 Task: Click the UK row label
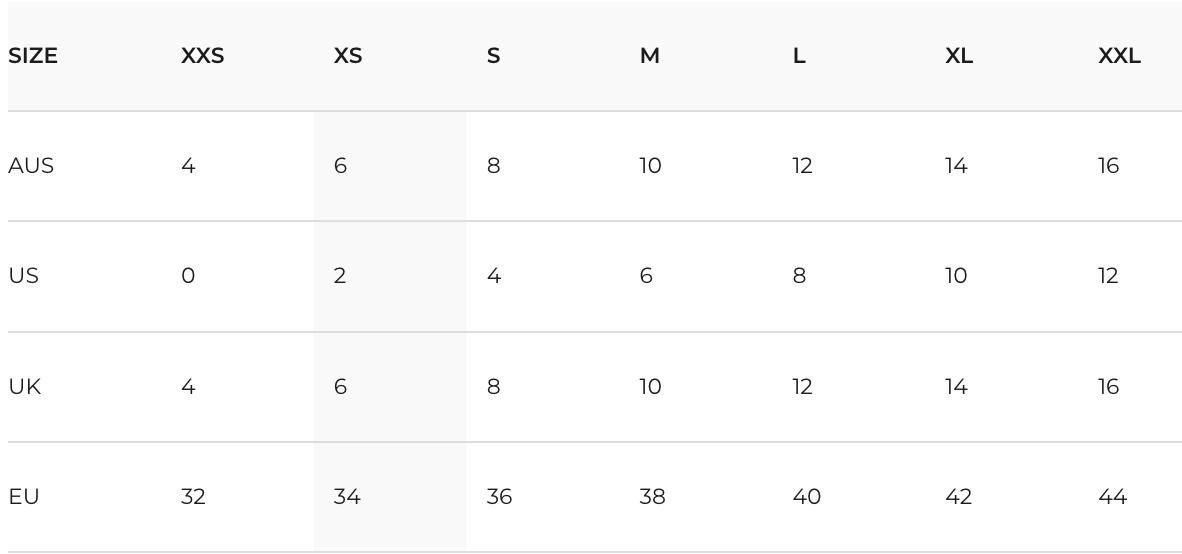24,387
